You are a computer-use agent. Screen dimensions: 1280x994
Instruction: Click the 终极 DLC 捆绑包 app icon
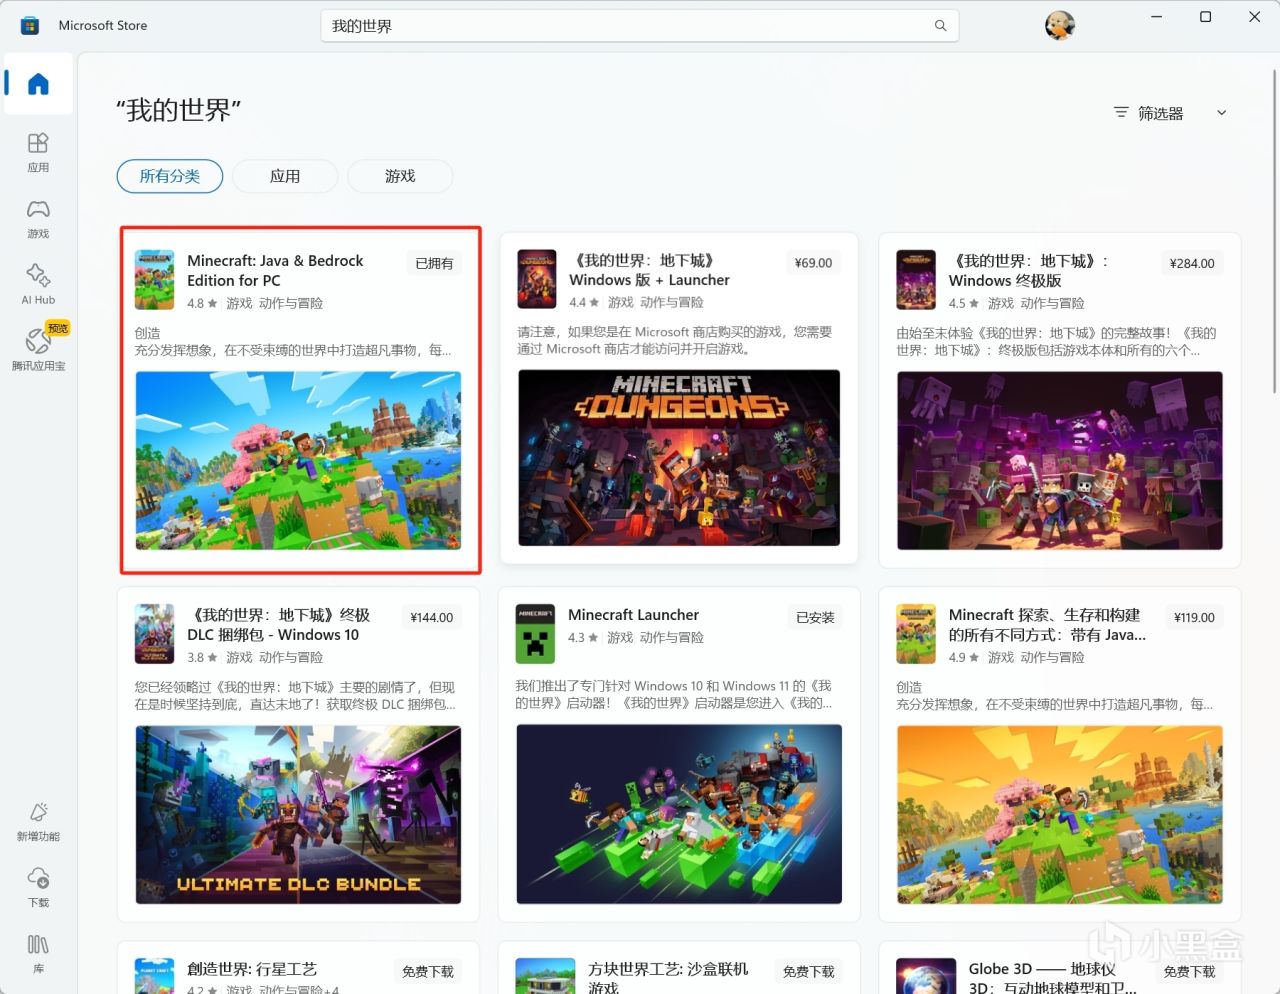[154, 634]
